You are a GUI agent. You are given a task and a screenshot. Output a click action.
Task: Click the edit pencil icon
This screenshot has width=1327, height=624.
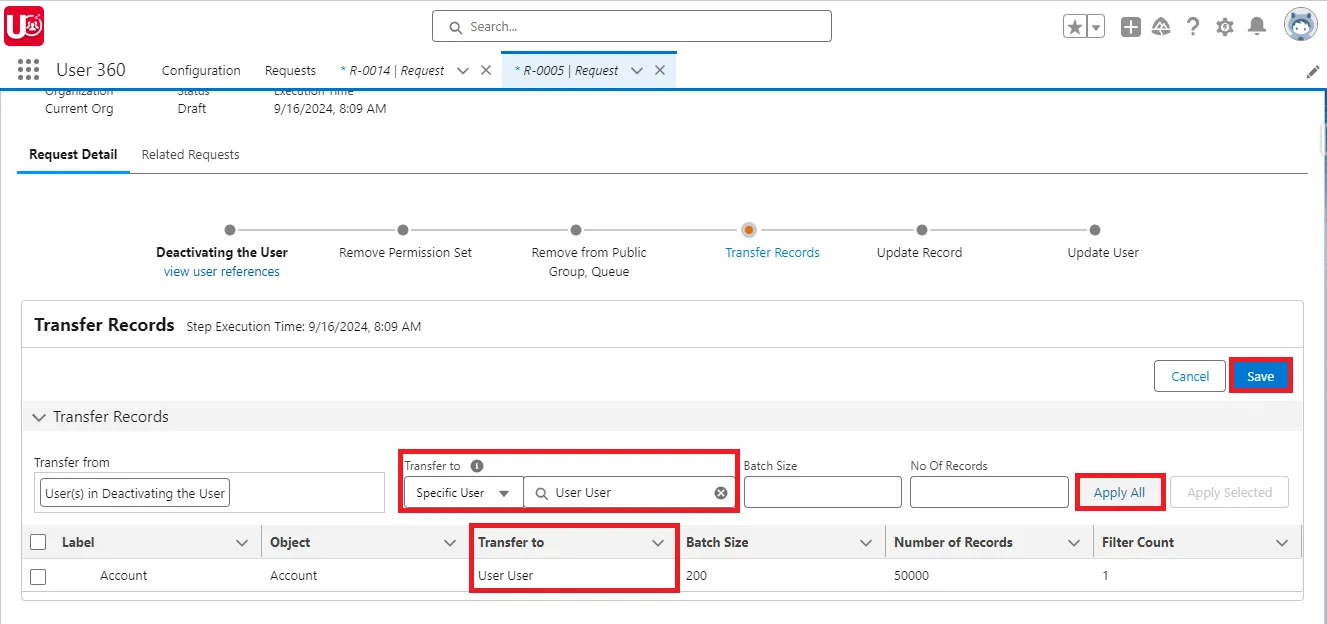click(1312, 71)
